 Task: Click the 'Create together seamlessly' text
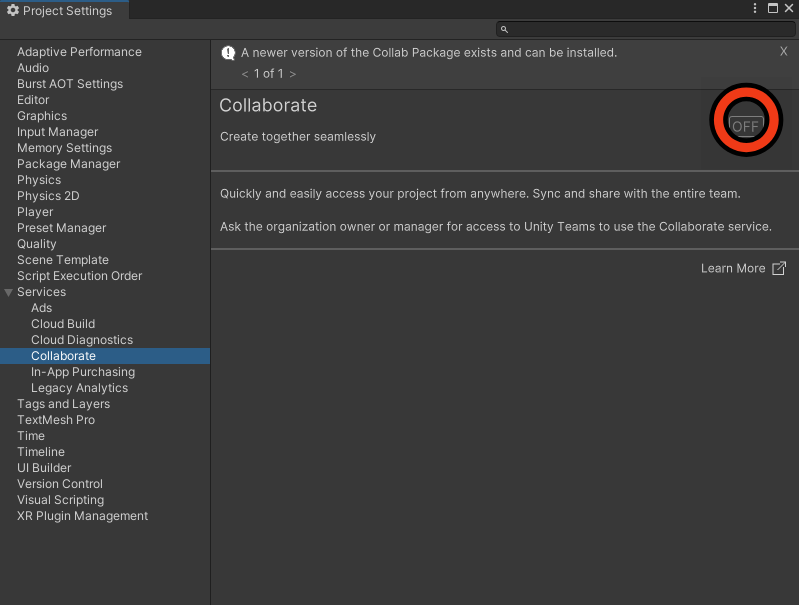tap(298, 137)
